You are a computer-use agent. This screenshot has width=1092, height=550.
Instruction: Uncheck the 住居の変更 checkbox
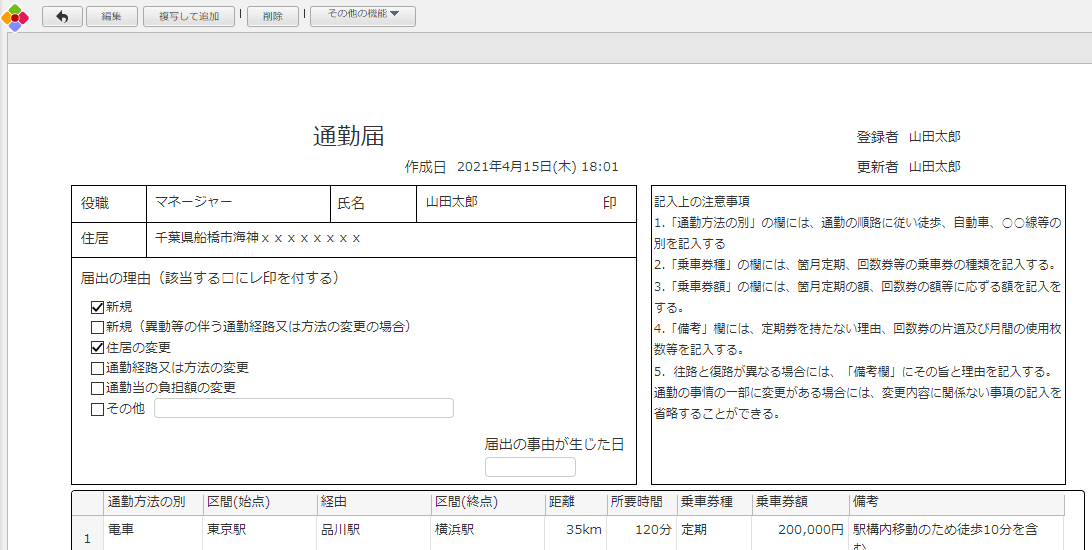tap(97, 348)
